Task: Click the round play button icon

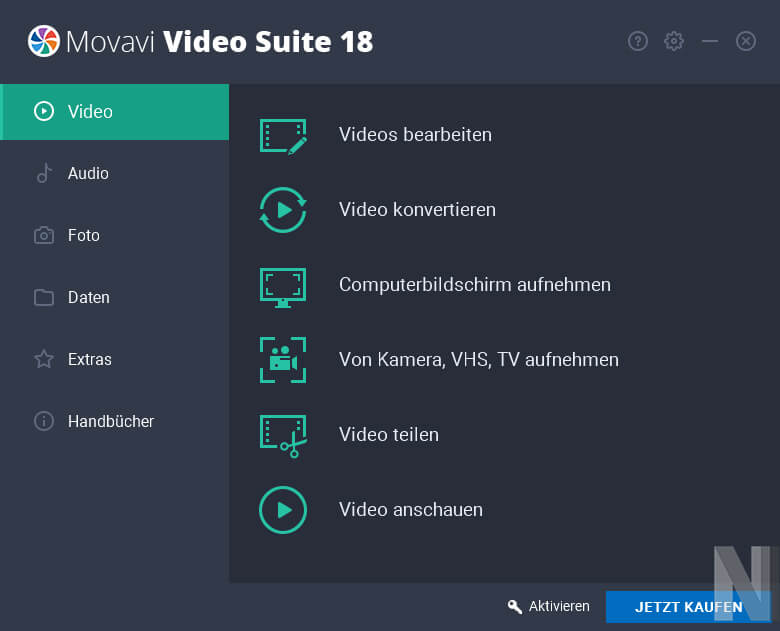Action: pos(283,510)
